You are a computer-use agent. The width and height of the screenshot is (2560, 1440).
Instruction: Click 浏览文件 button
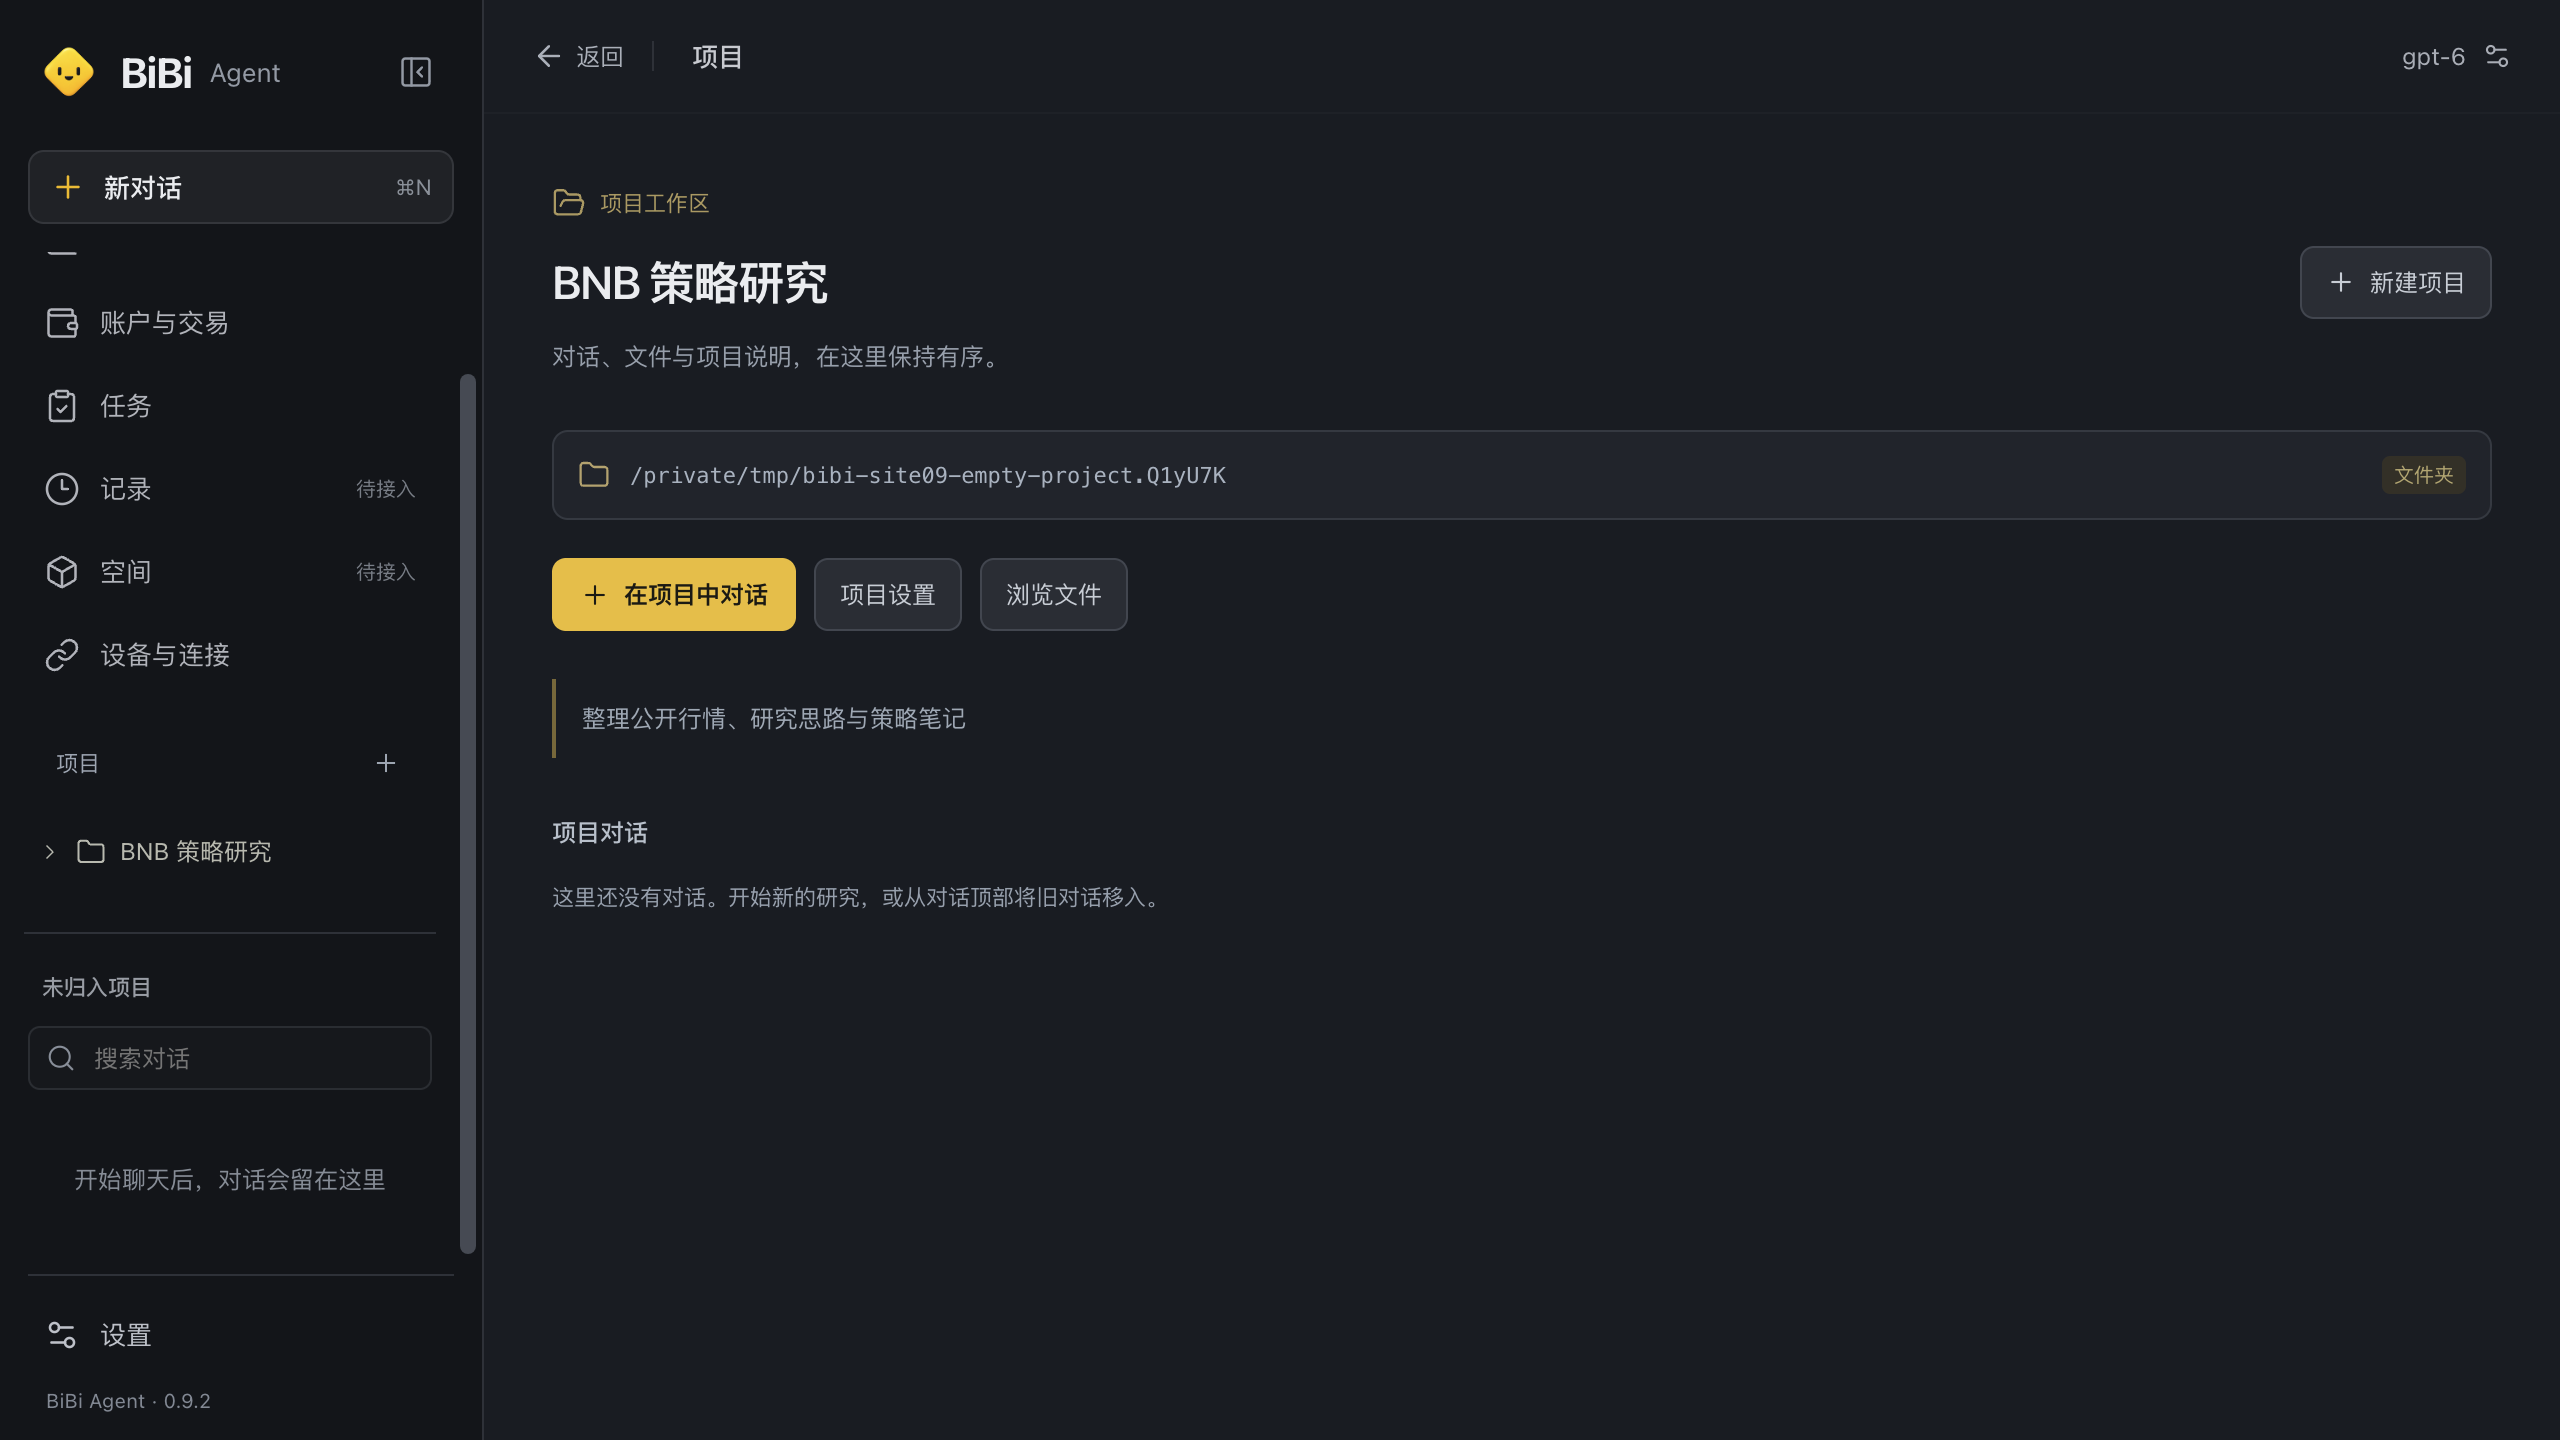click(x=1054, y=595)
